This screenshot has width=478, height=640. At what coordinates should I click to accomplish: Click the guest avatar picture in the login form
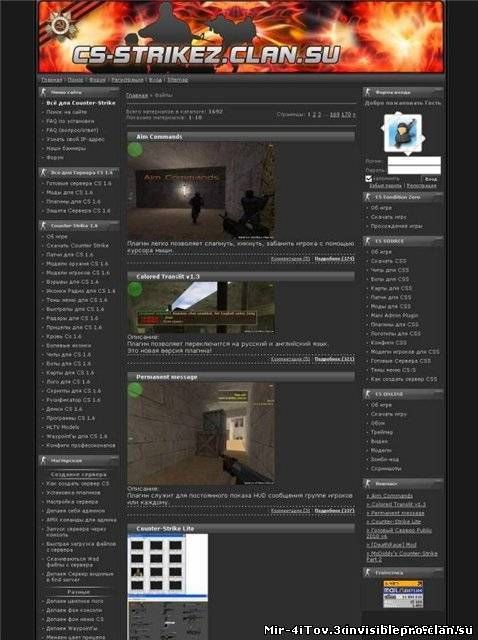point(403,133)
